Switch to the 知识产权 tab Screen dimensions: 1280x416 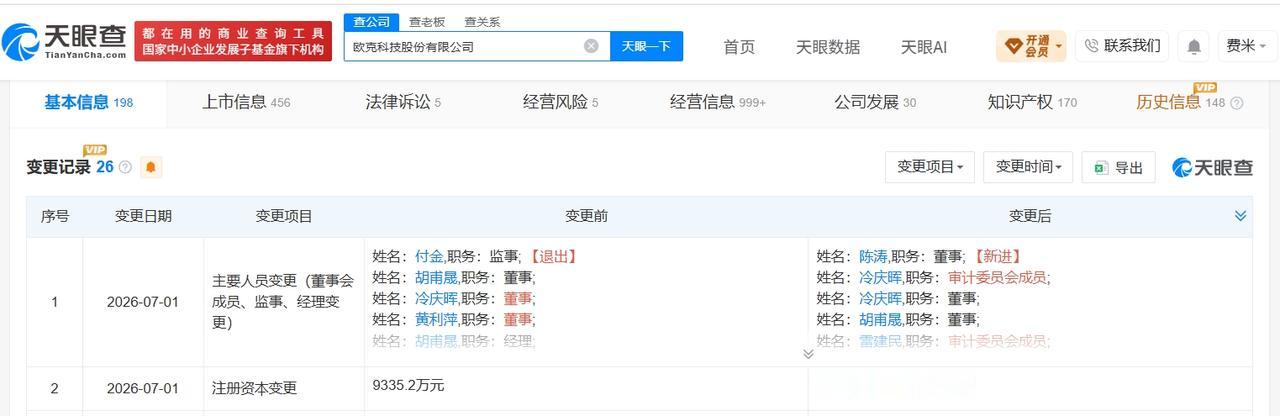(1032, 102)
